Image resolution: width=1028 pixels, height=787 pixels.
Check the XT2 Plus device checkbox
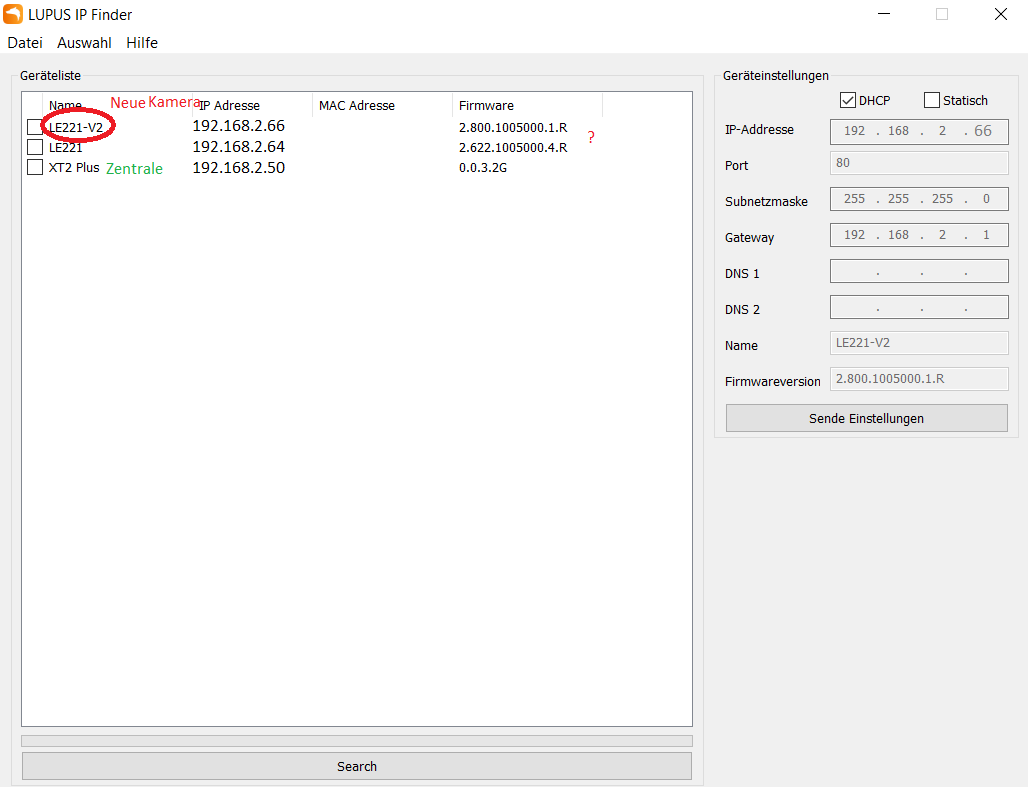tap(35, 167)
